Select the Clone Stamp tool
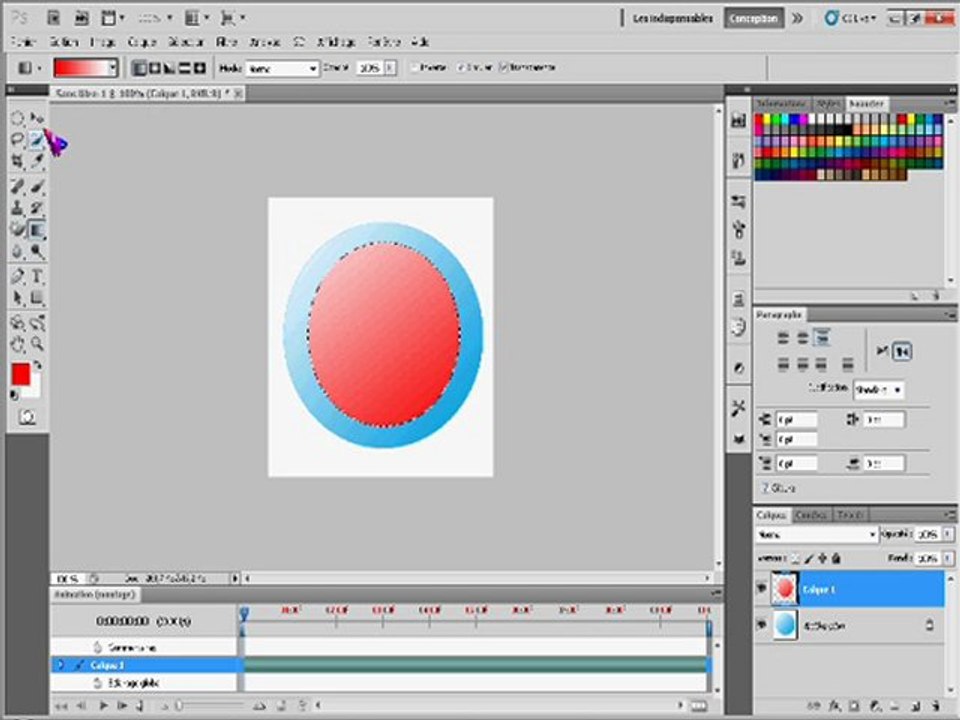Image resolution: width=960 pixels, height=720 pixels. tap(17, 208)
